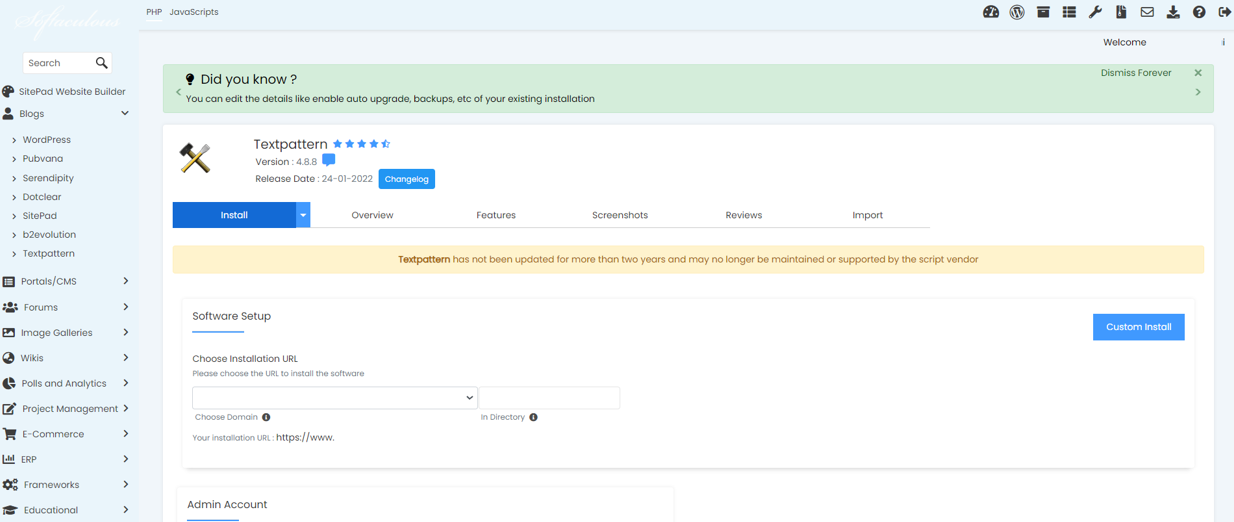Expand the Image Galleries category

[125, 333]
